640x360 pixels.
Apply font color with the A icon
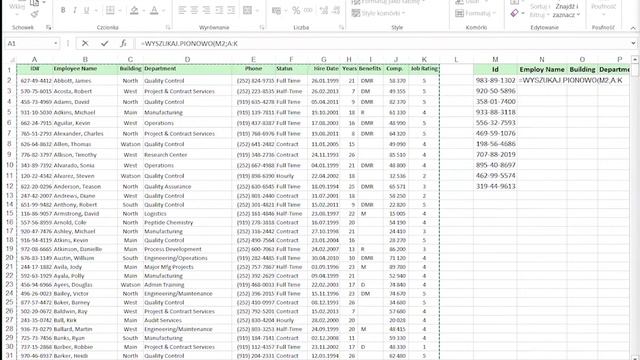[154, 11]
